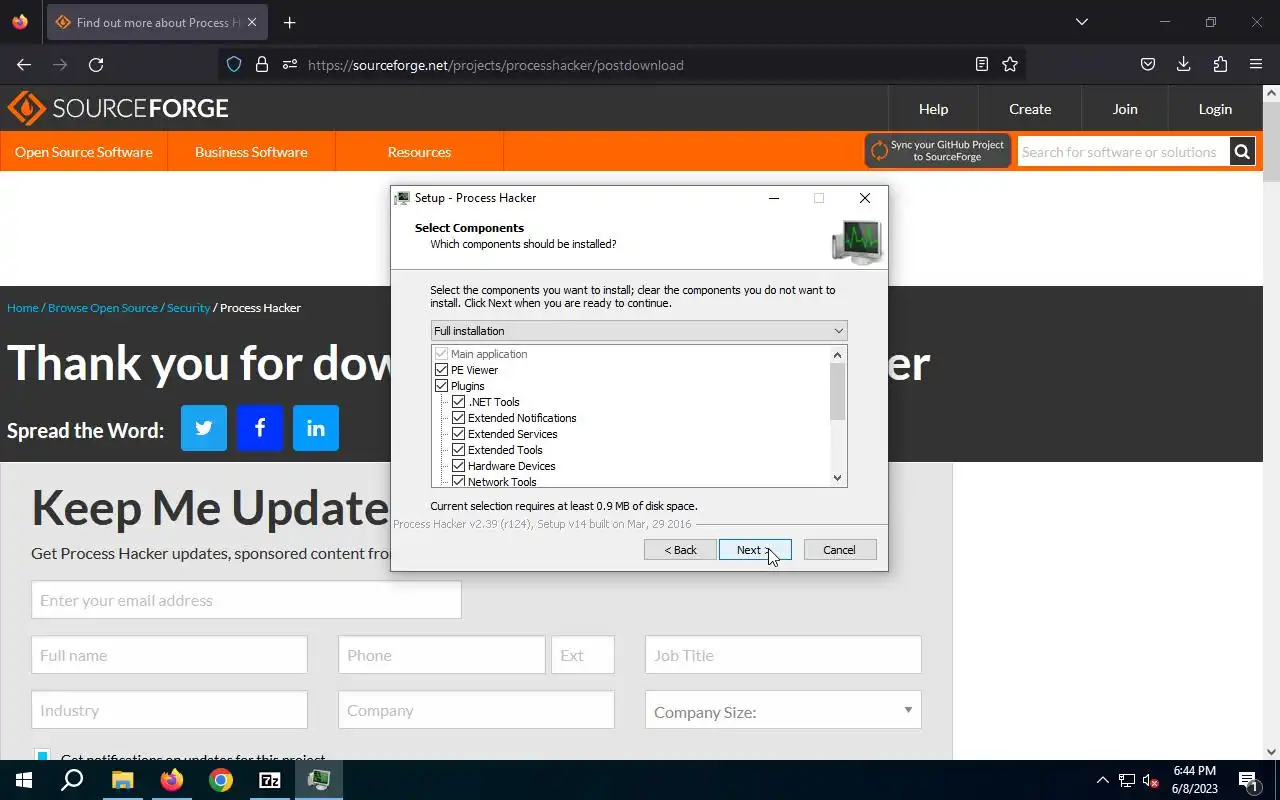Reload the page in Firefox
The height and width of the screenshot is (800, 1280).
coord(96,65)
